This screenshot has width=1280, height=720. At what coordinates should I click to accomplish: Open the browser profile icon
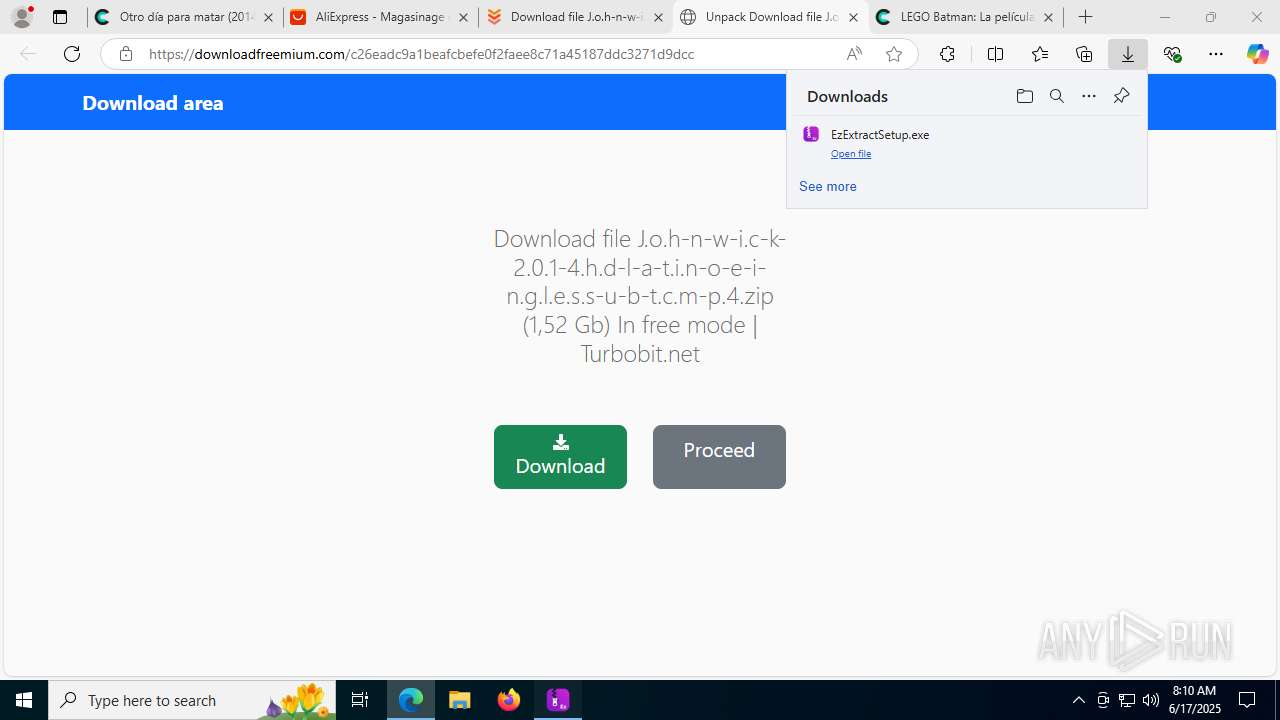click(22, 17)
